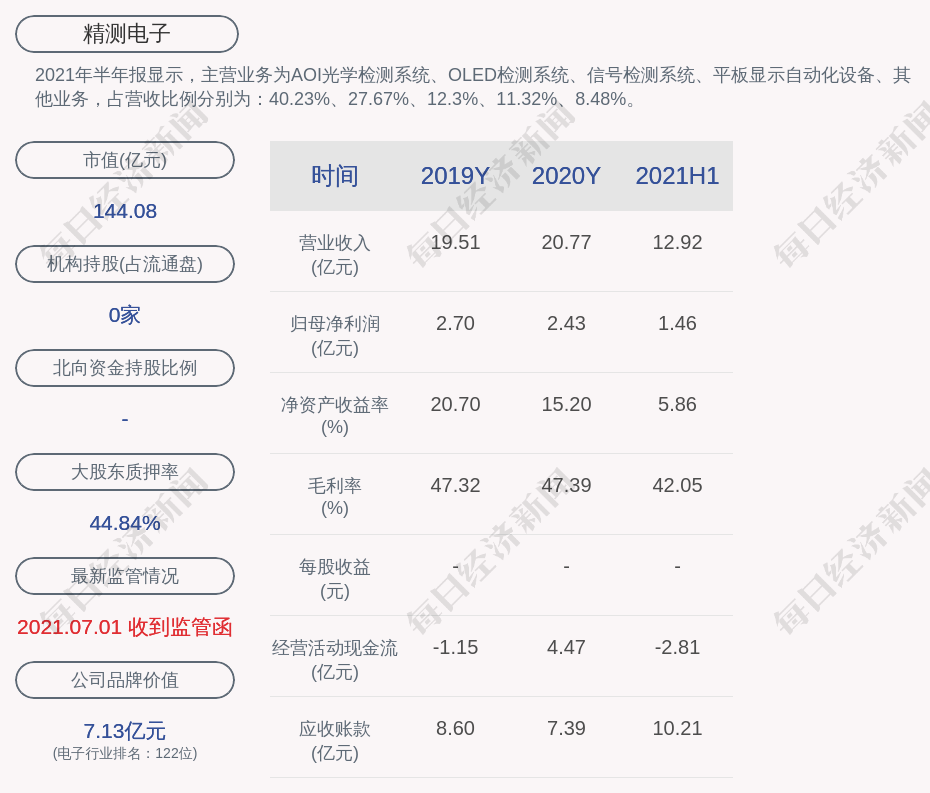
Task: Click the red 2021.07.01 收到监管函 notice
Action: coord(125,627)
